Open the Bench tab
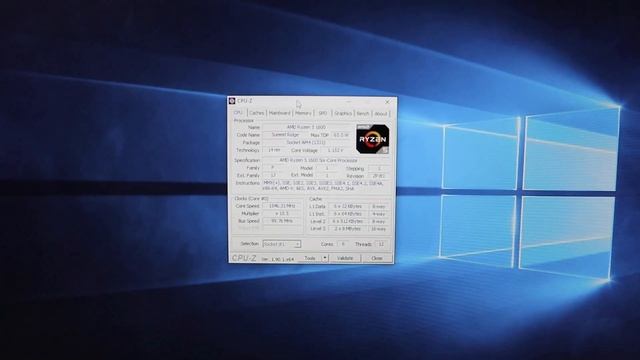The image size is (640, 360). point(362,113)
